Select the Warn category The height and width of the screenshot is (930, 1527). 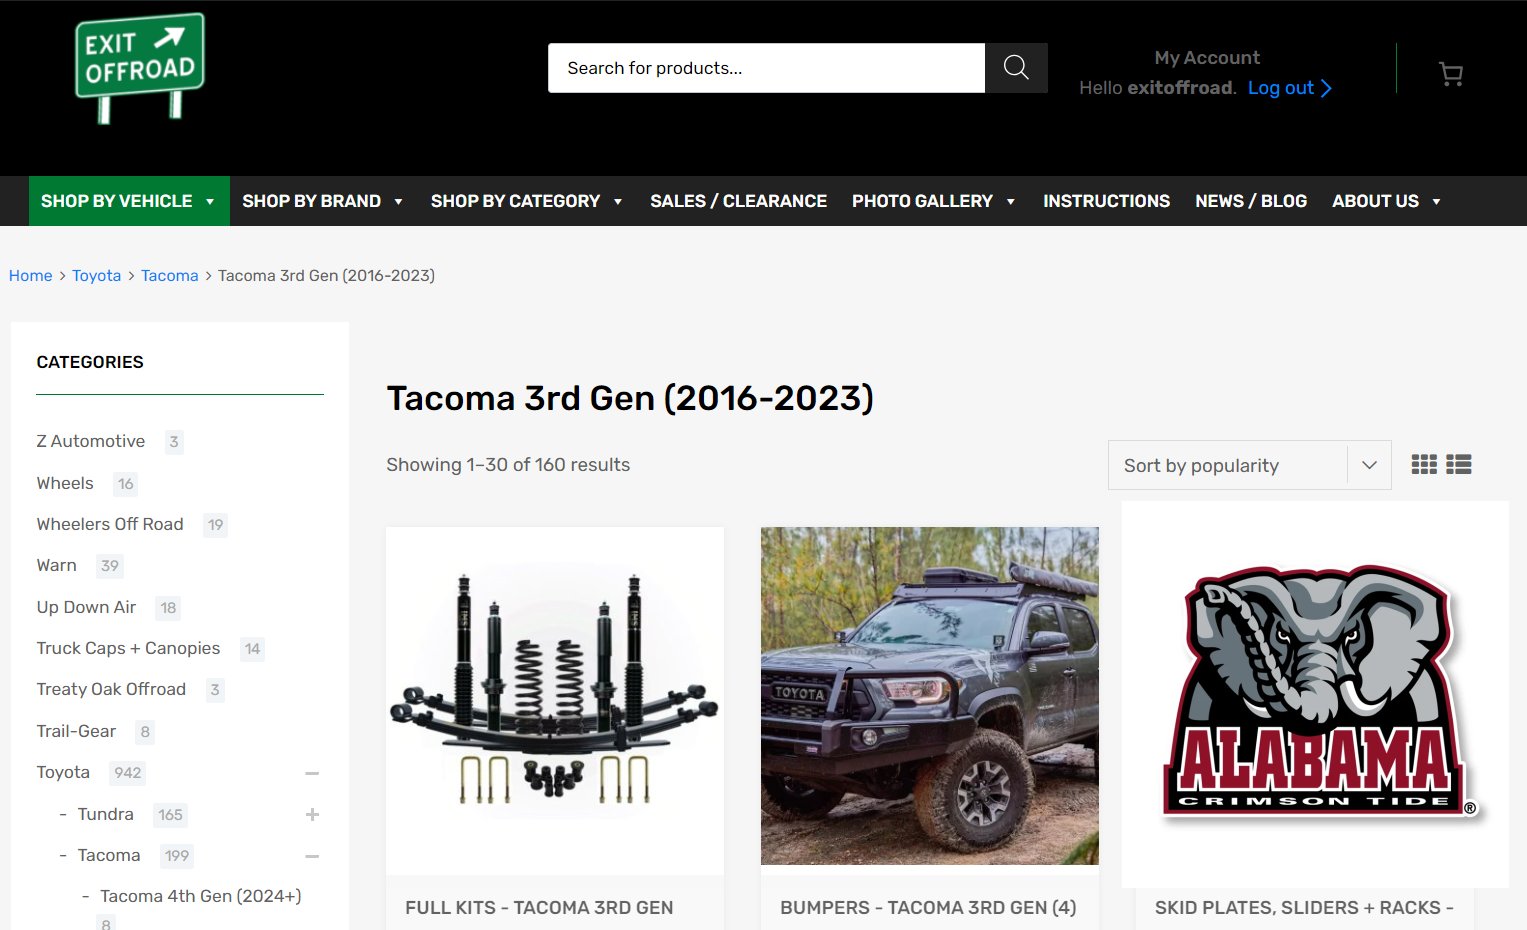[x=56, y=565]
